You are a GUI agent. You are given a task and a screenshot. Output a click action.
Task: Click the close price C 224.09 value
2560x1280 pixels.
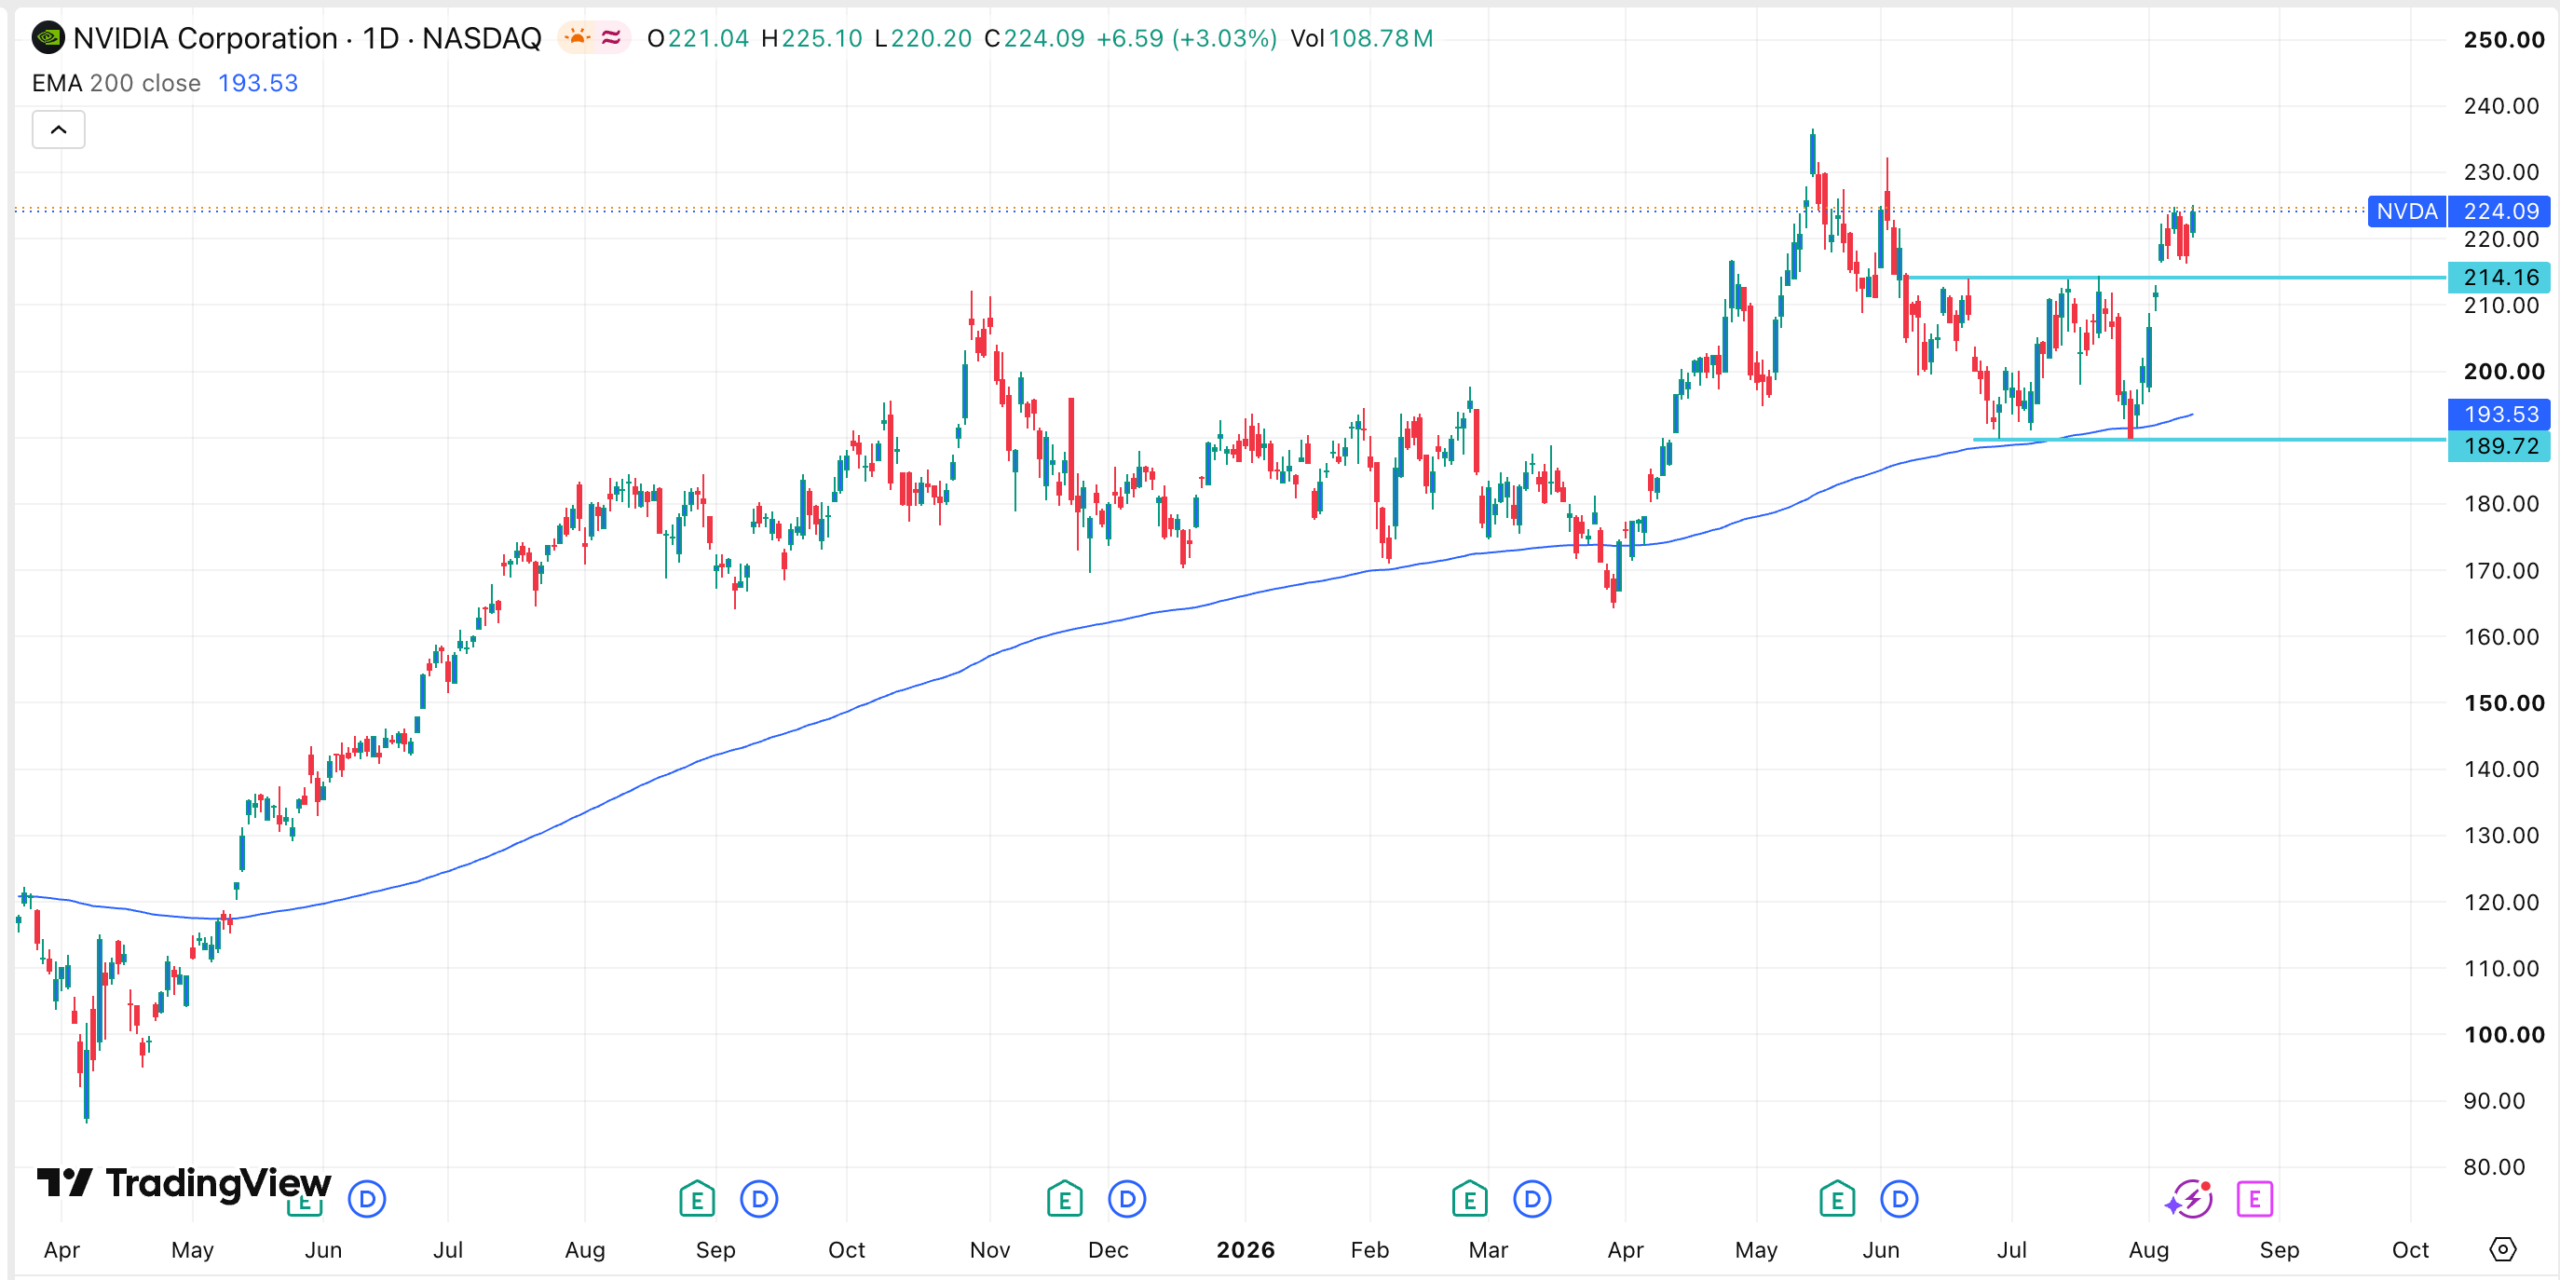click(1035, 38)
